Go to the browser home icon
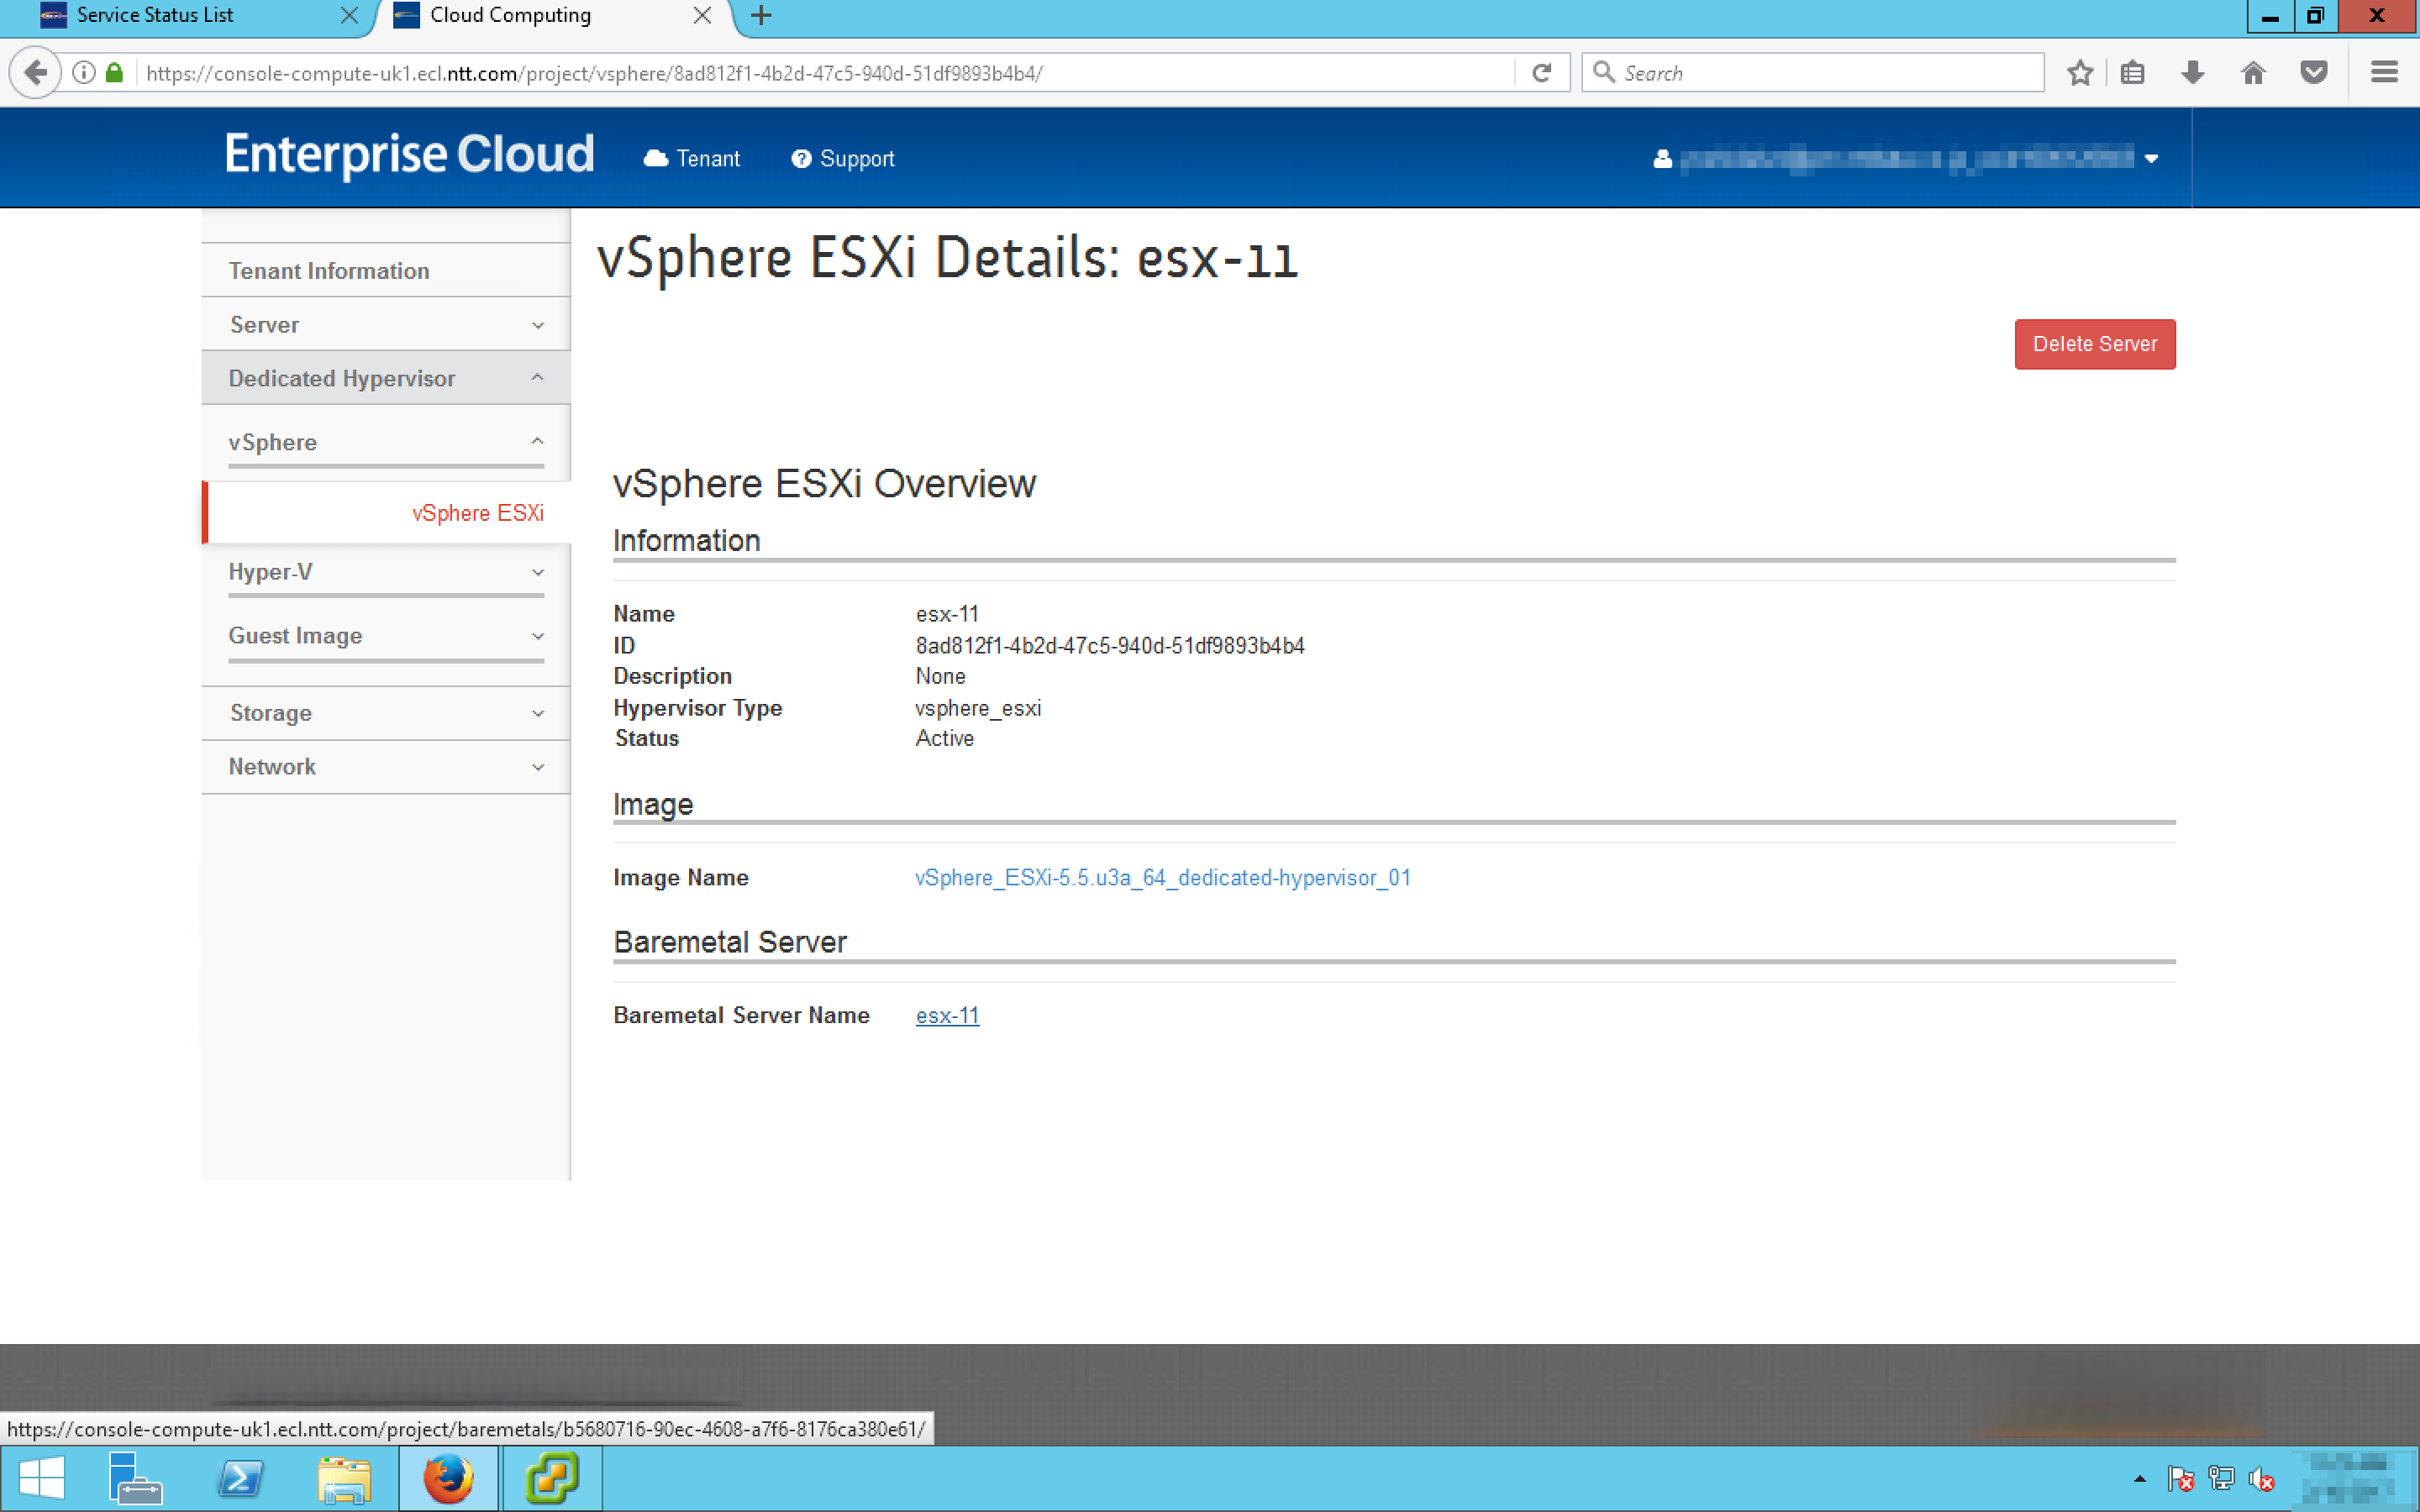Screen dimensions: 2420x1512 coord(2253,73)
